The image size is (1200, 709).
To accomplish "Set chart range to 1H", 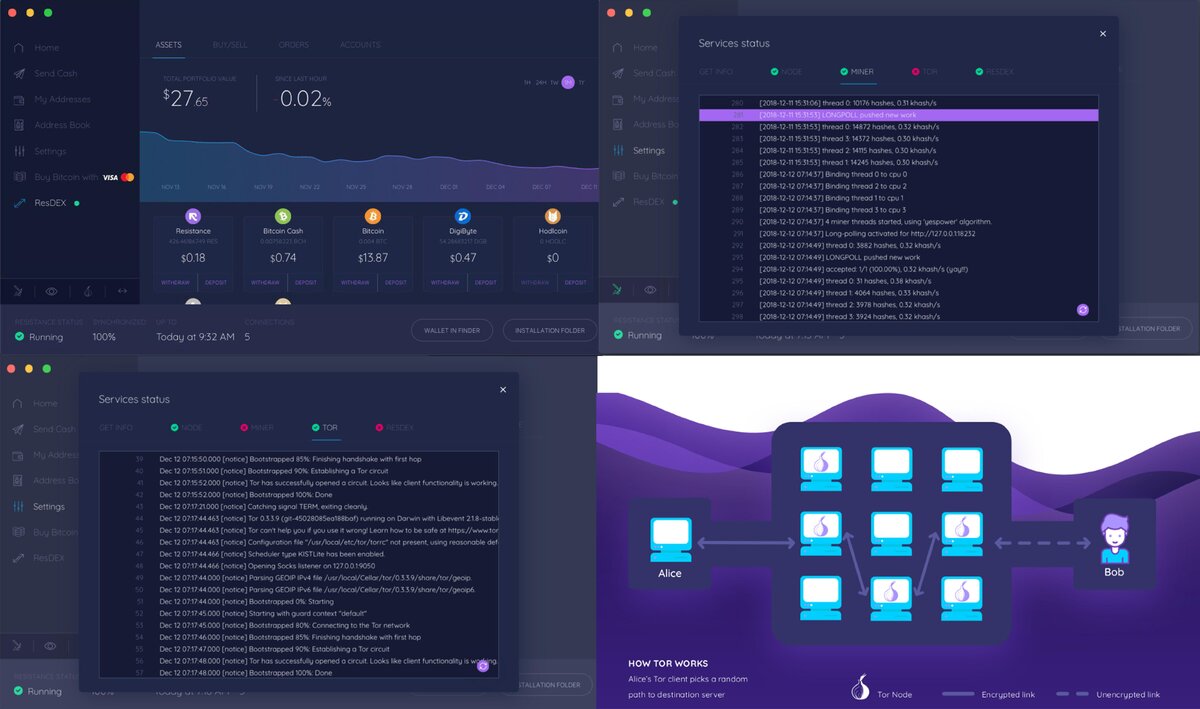I will (x=527, y=82).
